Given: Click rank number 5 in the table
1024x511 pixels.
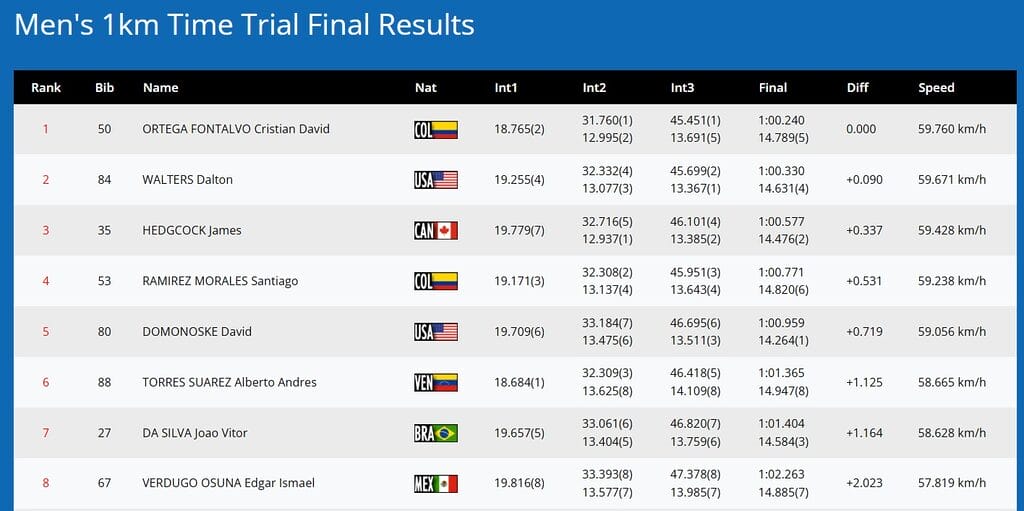Looking at the screenshot, I should [45, 332].
